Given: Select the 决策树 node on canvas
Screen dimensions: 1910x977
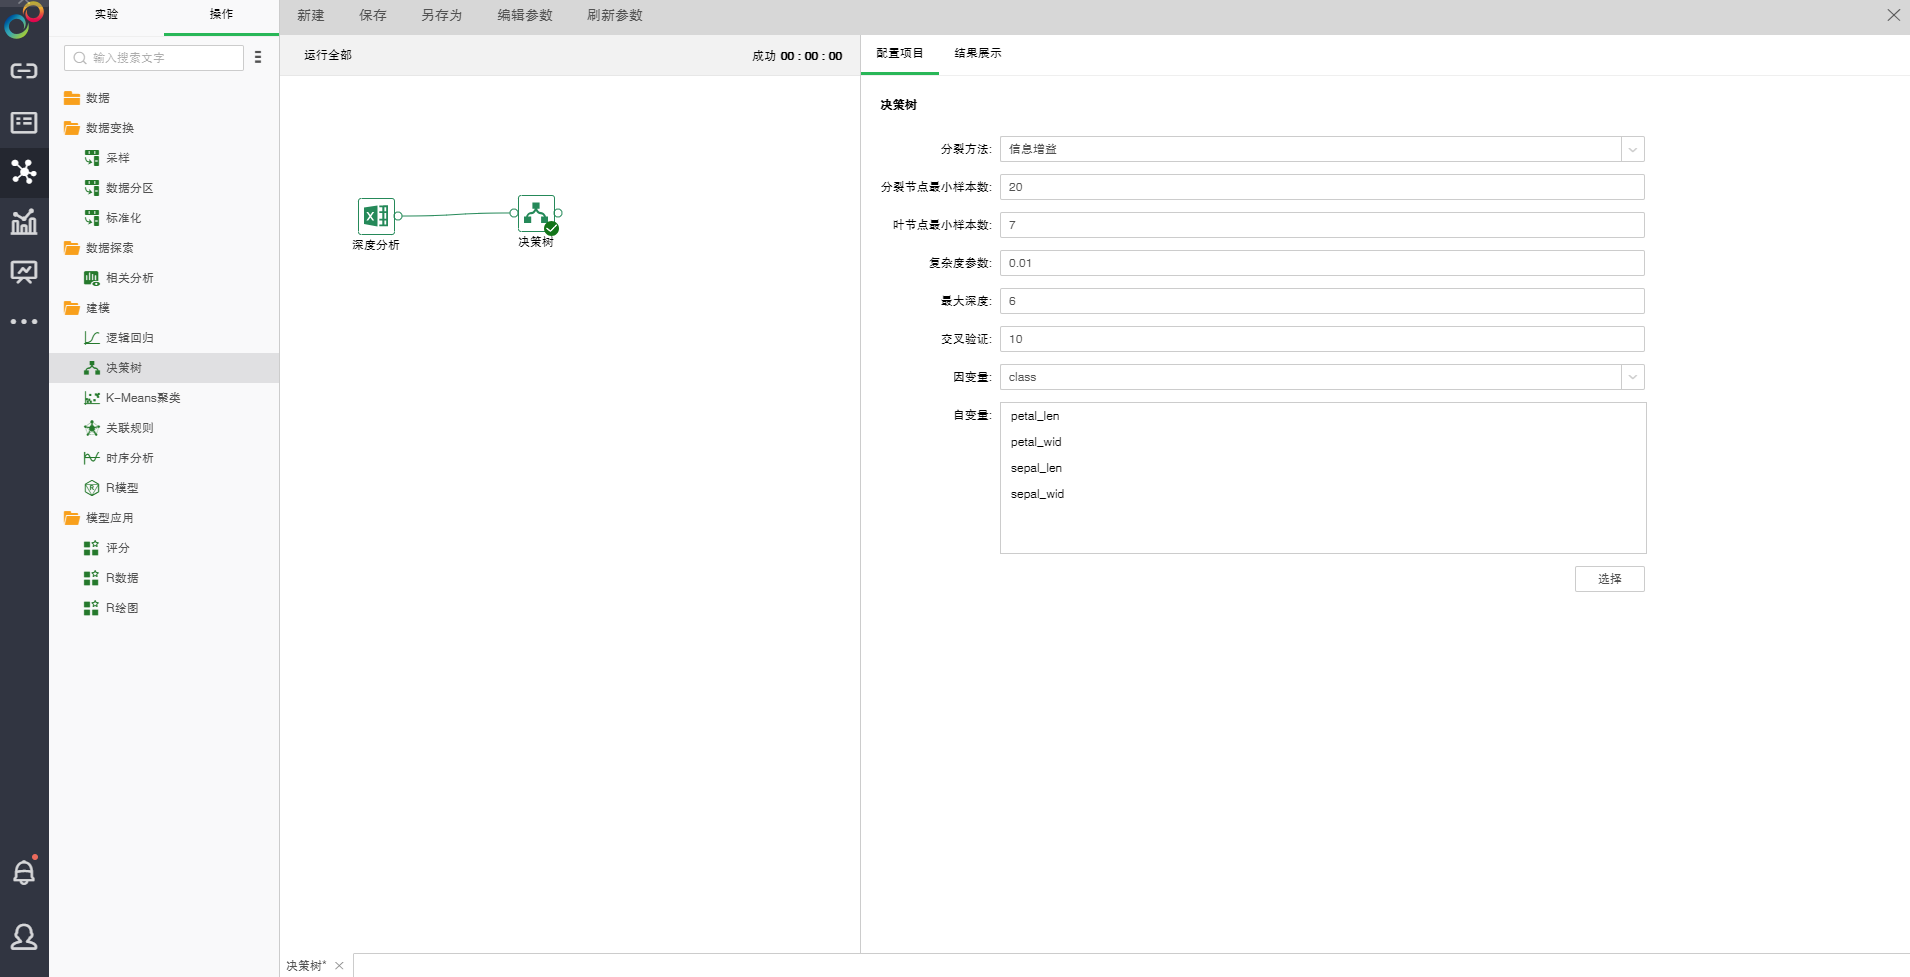Looking at the screenshot, I should (x=536, y=213).
